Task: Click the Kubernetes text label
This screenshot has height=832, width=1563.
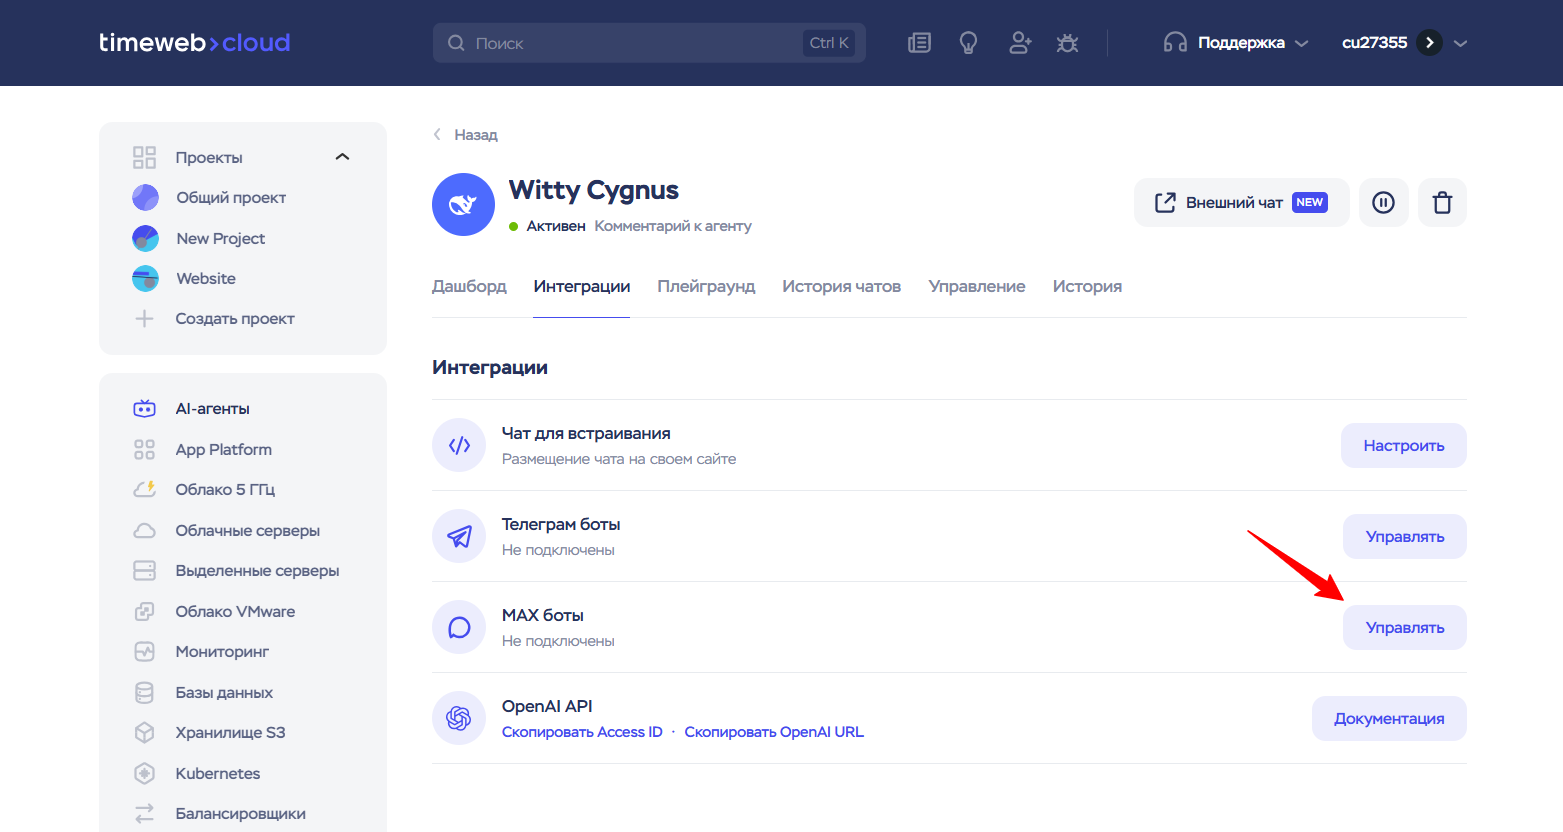Action: (x=218, y=774)
